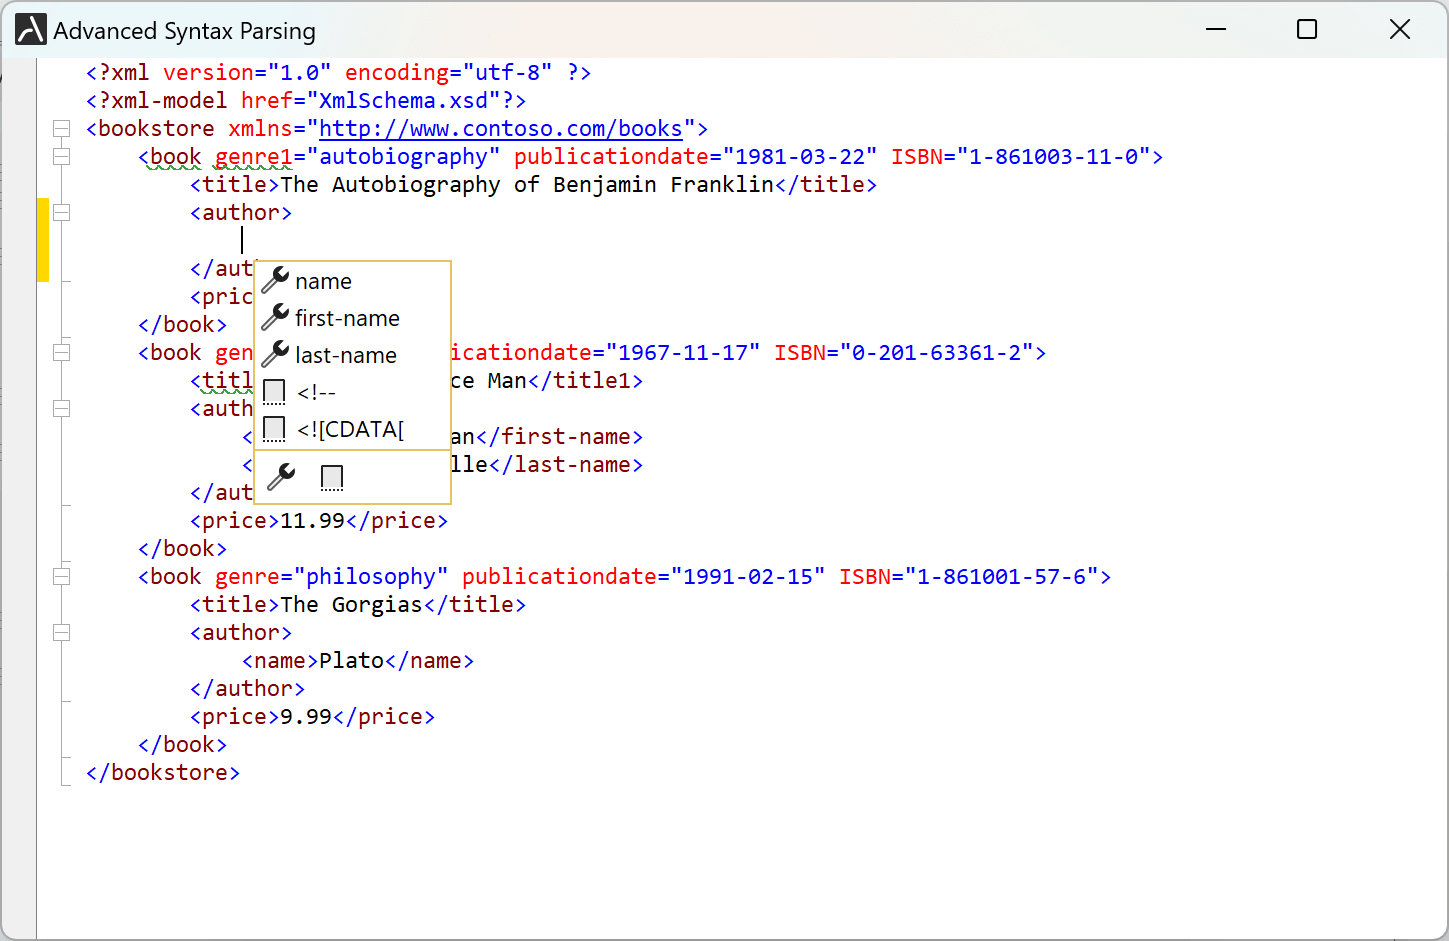The width and height of the screenshot is (1449, 941).
Task: Click the snippet icon beside '<![CDATA['
Action: [274, 429]
